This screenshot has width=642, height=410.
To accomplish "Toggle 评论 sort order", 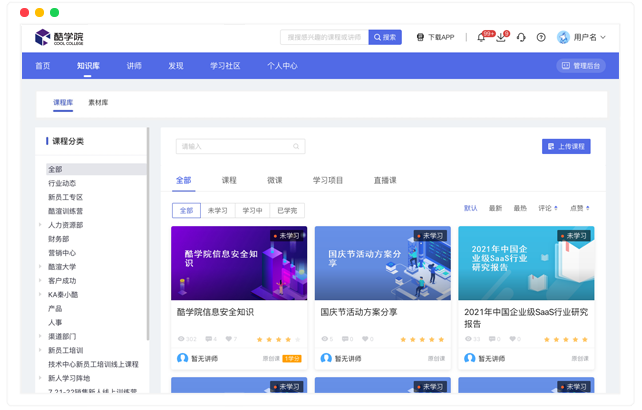I will [548, 208].
